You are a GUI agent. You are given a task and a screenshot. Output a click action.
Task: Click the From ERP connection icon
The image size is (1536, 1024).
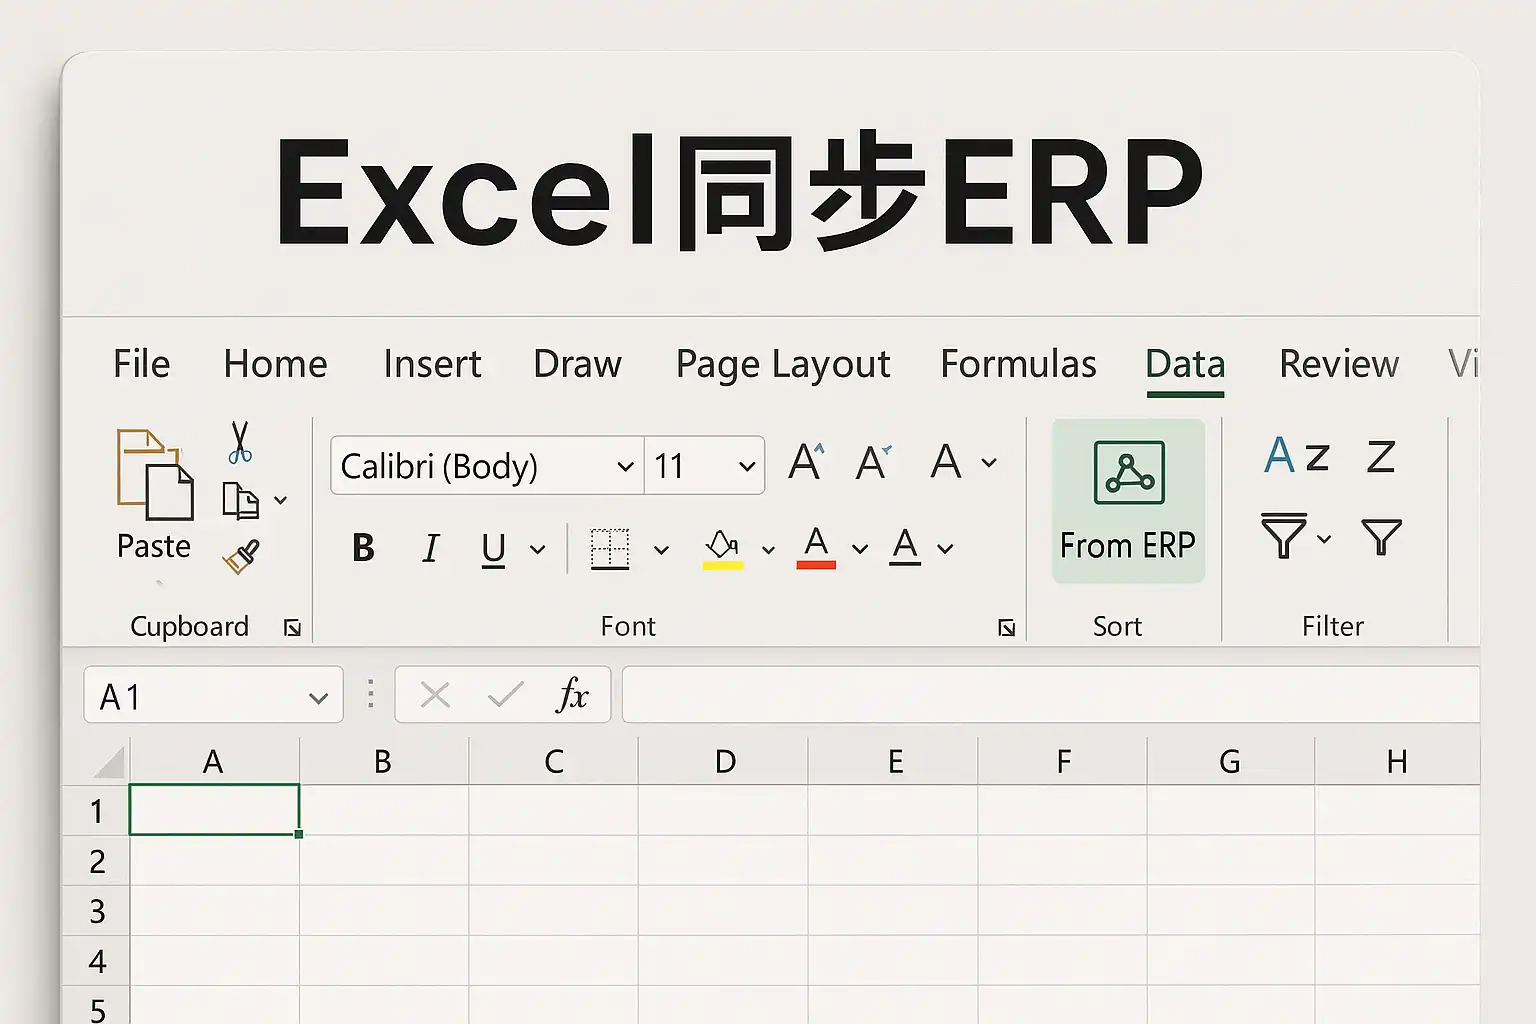(1129, 472)
